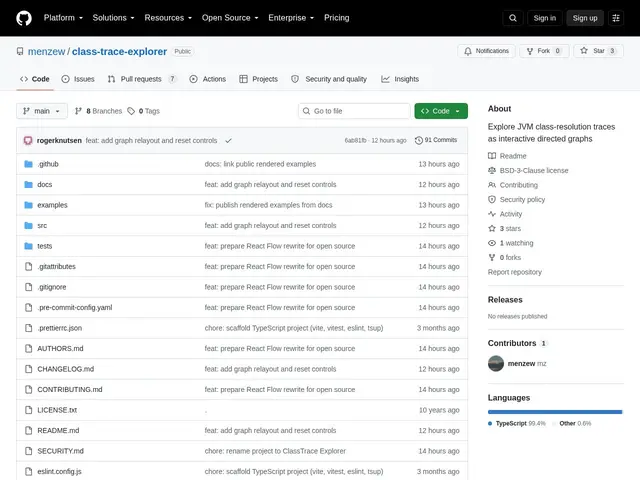Click the Sign in link

(x=544, y=18)
